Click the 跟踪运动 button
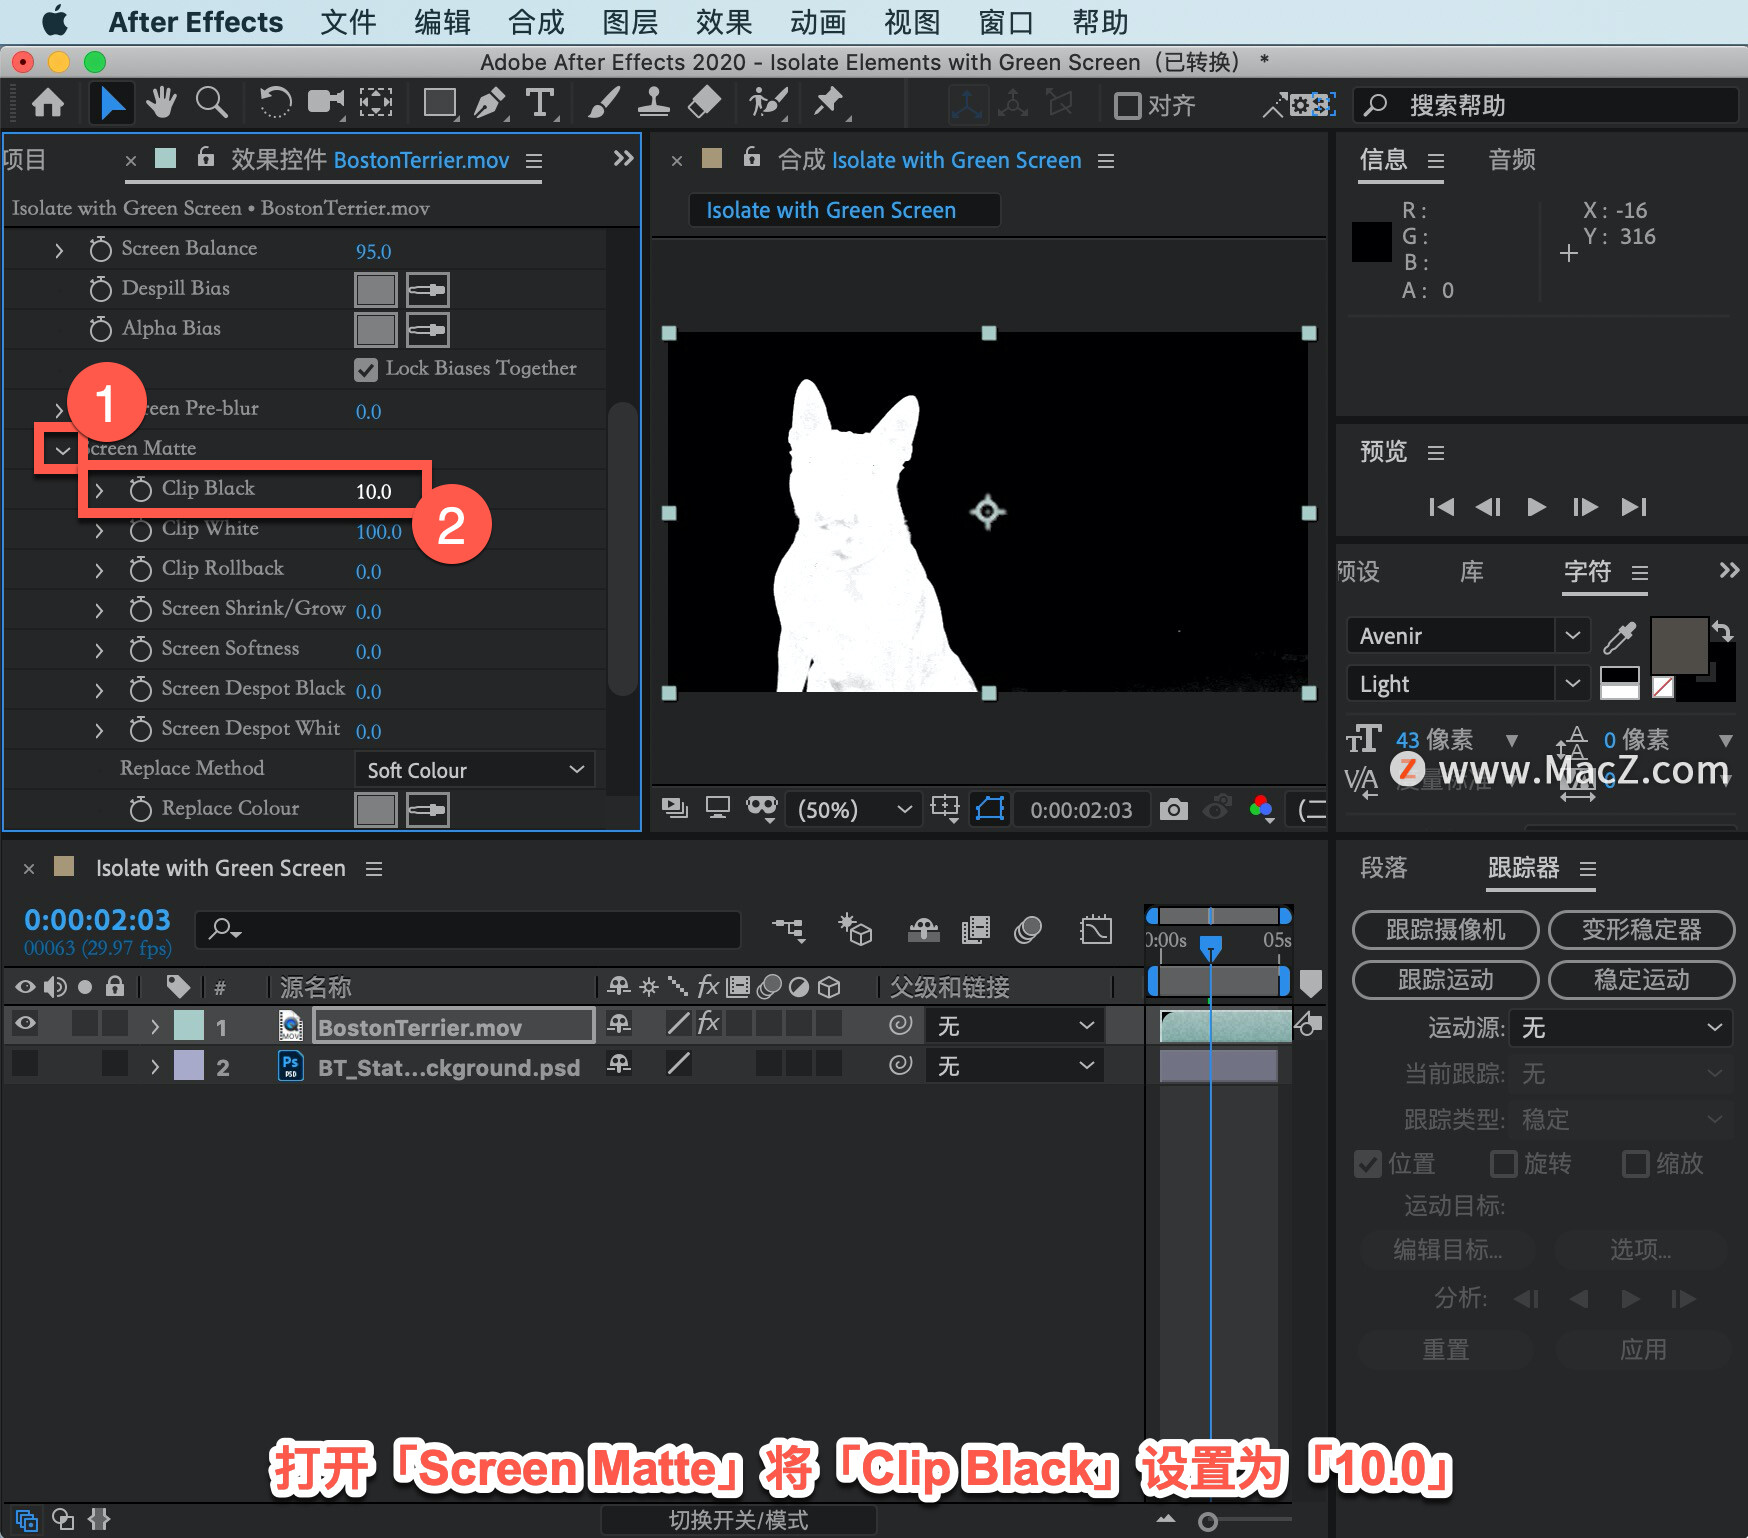The width and height of the screenshot is (1748, 1538). pos(1445,980)
